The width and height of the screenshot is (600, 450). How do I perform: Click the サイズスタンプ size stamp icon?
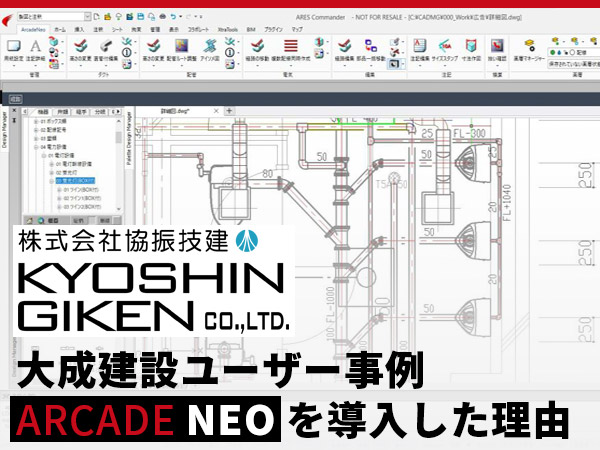(445, 47)
